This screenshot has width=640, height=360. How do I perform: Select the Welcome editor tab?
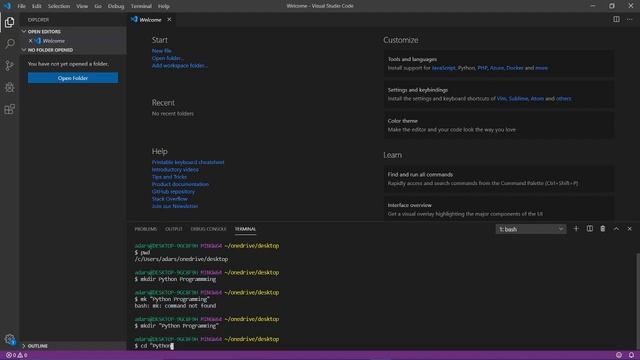pos(150,20)
